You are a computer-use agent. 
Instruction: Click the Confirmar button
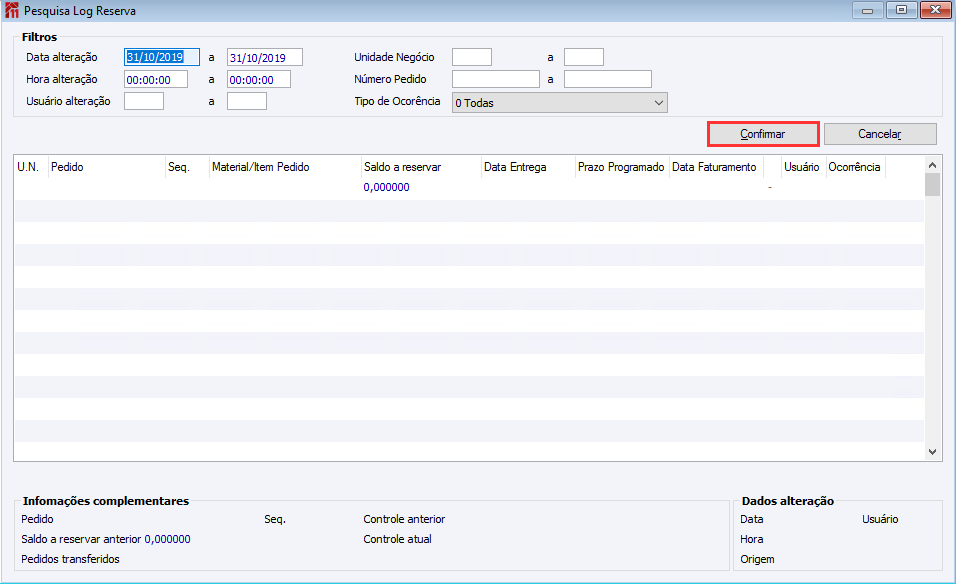coord(763,134)
